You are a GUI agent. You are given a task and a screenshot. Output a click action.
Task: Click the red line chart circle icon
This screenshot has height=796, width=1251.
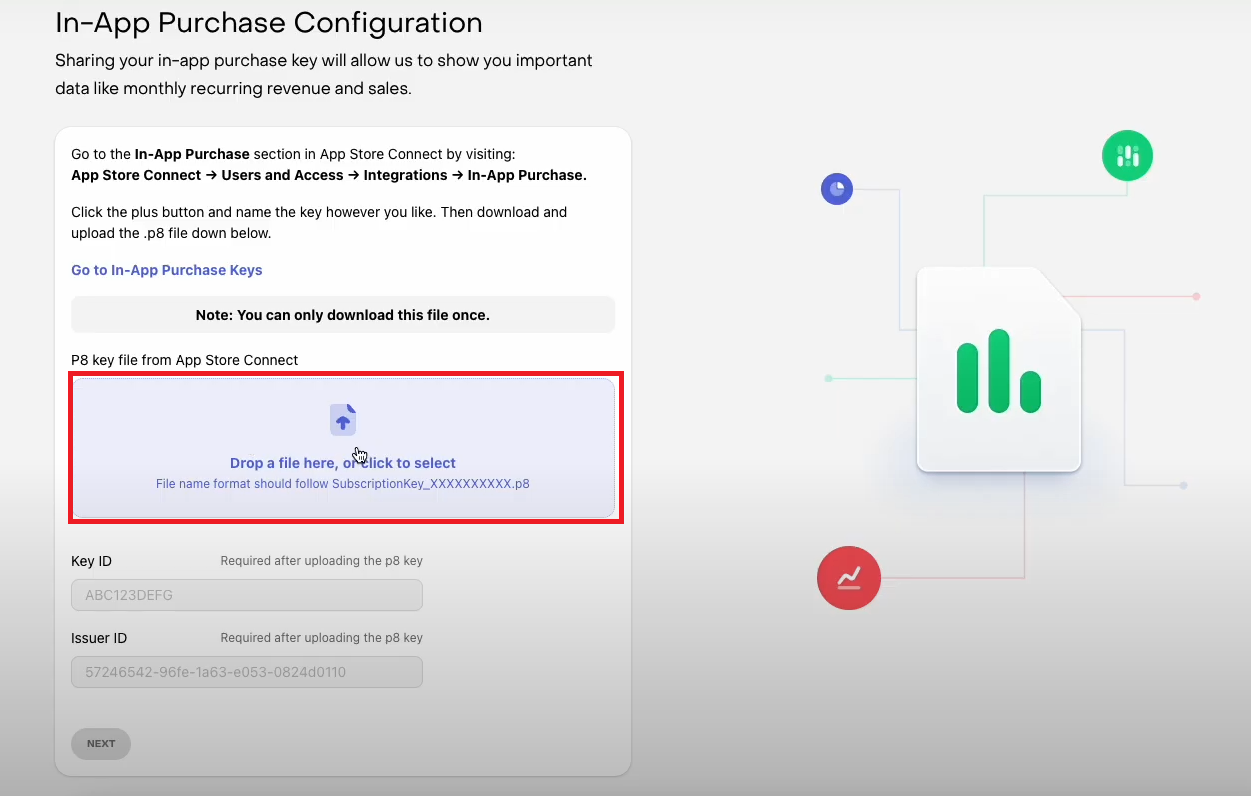pos(848,578)
